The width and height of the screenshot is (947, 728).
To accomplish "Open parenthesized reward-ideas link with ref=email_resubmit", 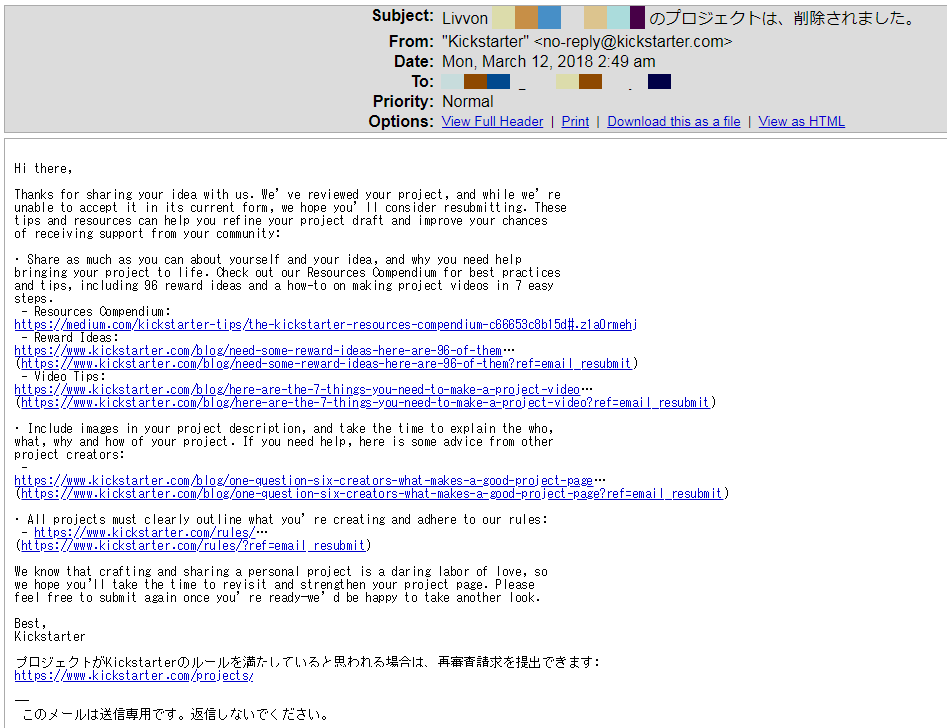I will pos(326,364).
